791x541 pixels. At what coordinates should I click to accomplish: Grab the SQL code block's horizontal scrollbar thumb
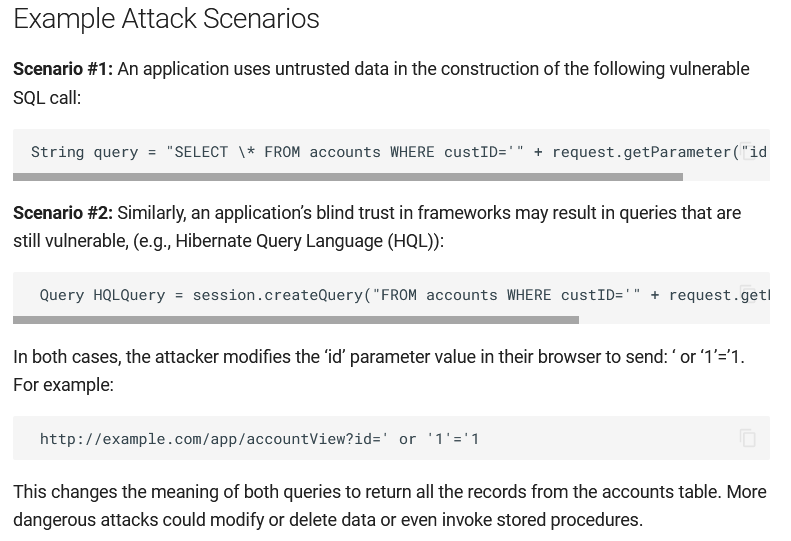coord(347,177)
